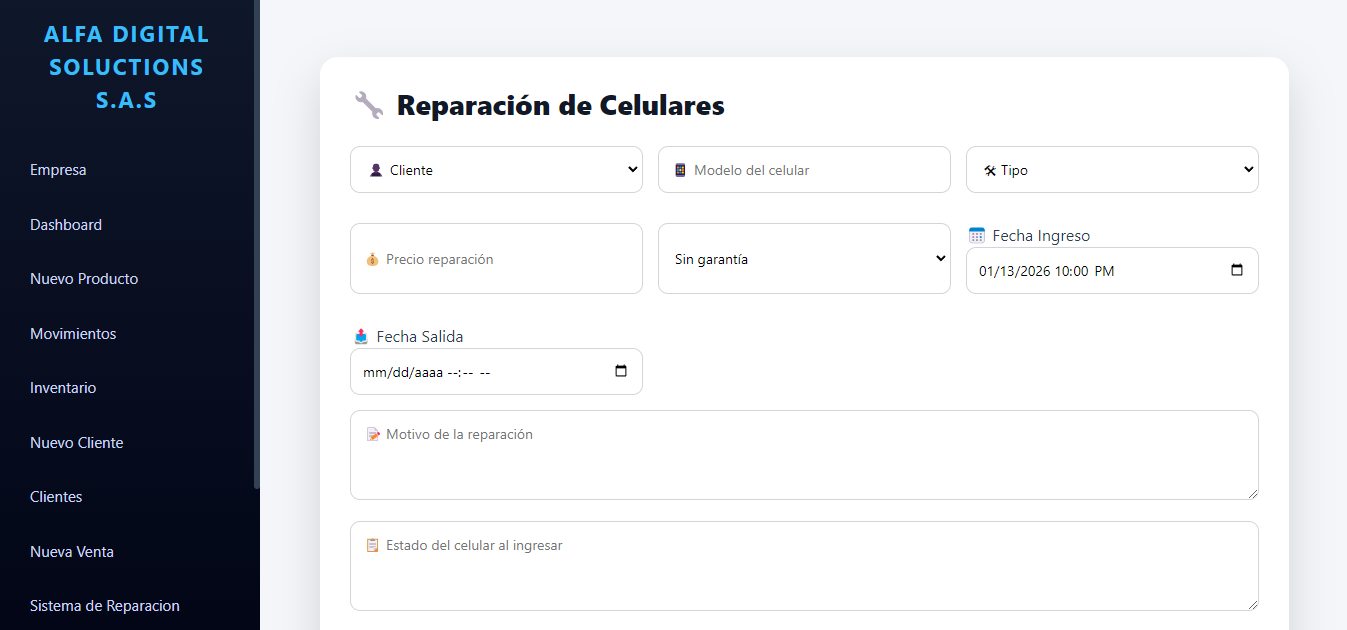Click the calendar icon beside Fecha Ingreso label

[x=977, y=236]
